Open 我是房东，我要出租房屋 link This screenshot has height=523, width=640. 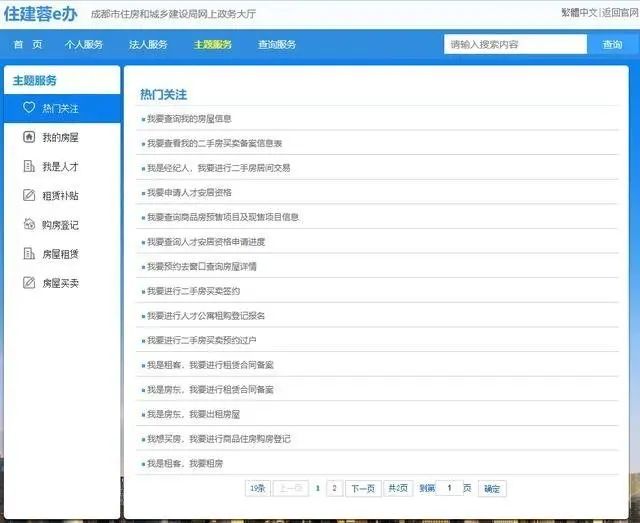193,414
